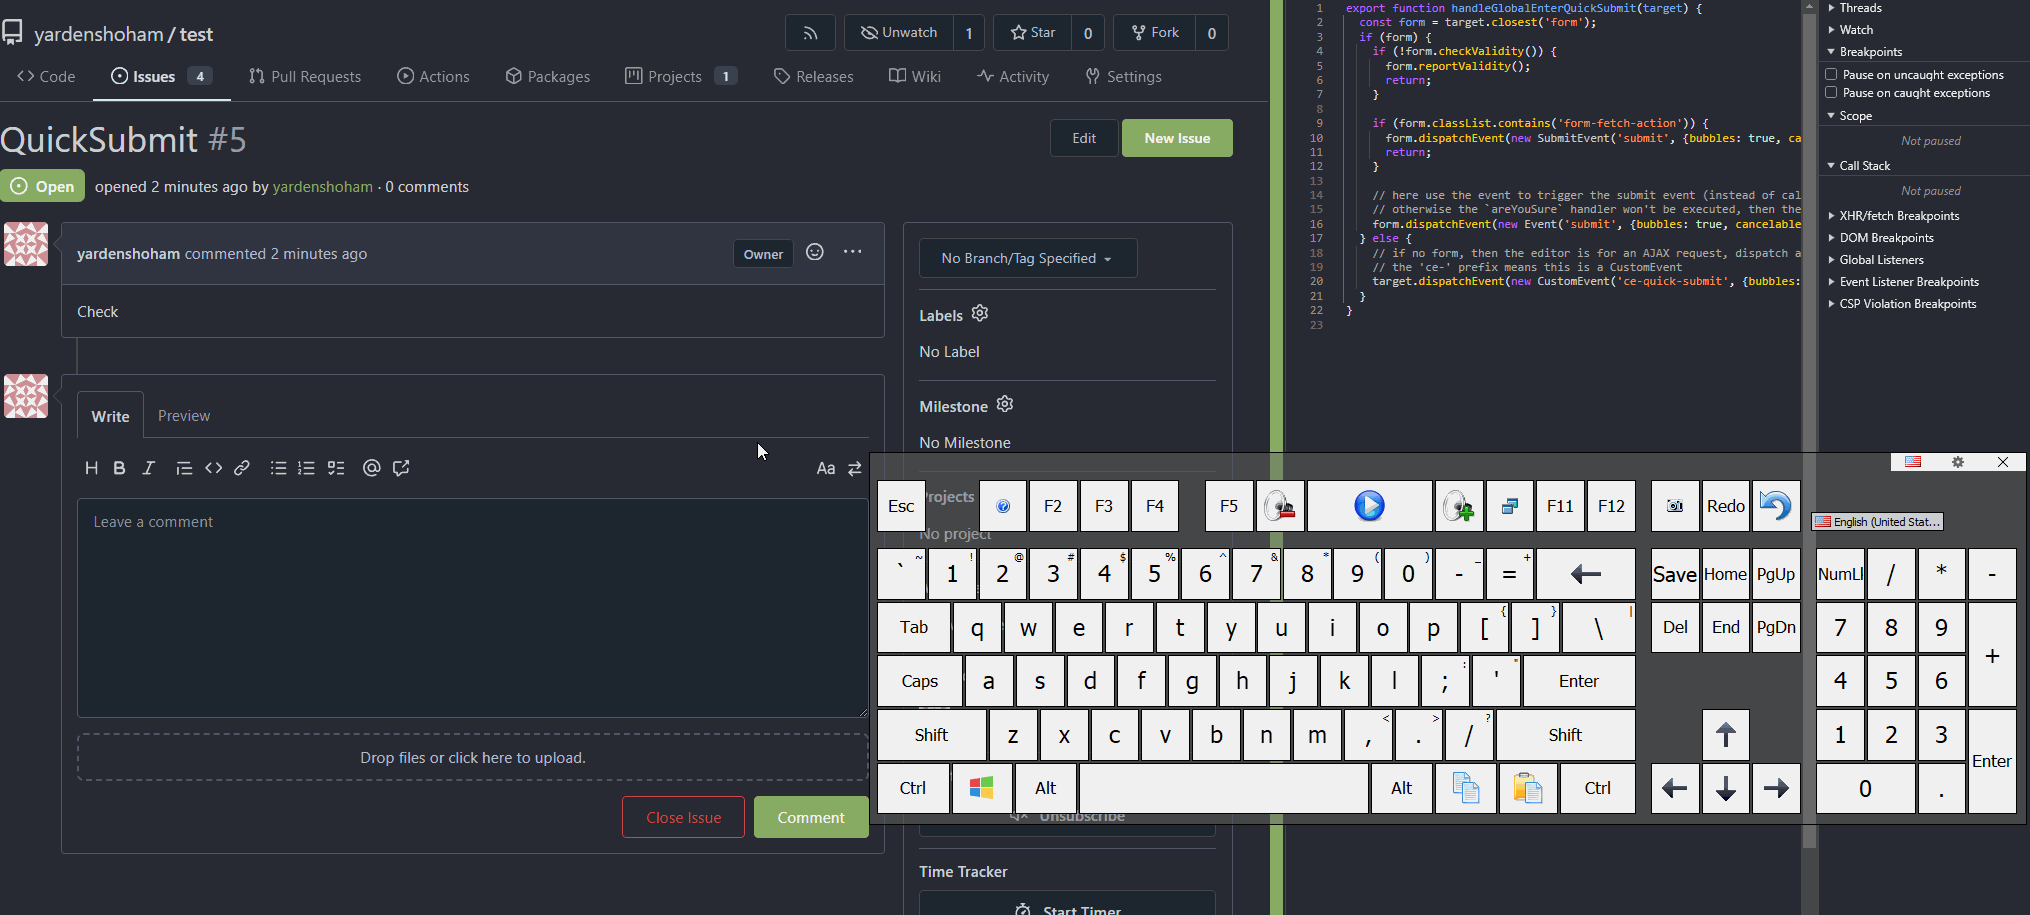Expand the XHR/fetch Breakpoints section

coord(1898,216)
